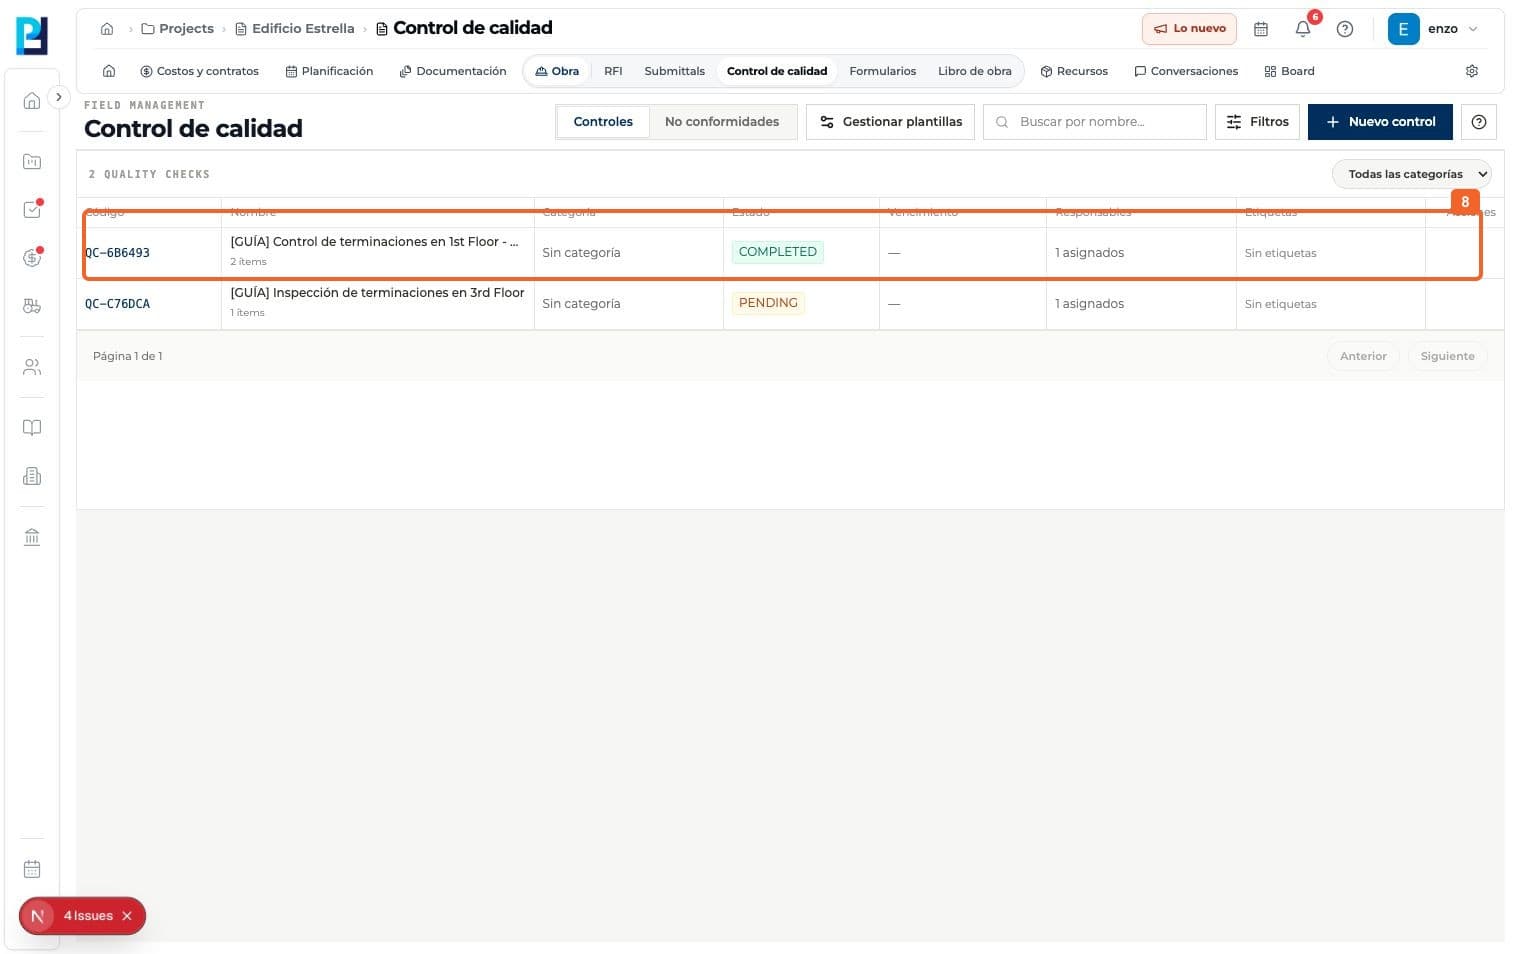Viewport: 1517px width, 954px height.
Task: Open quality check QC-C76DCA
Action: tap(117, 304)
